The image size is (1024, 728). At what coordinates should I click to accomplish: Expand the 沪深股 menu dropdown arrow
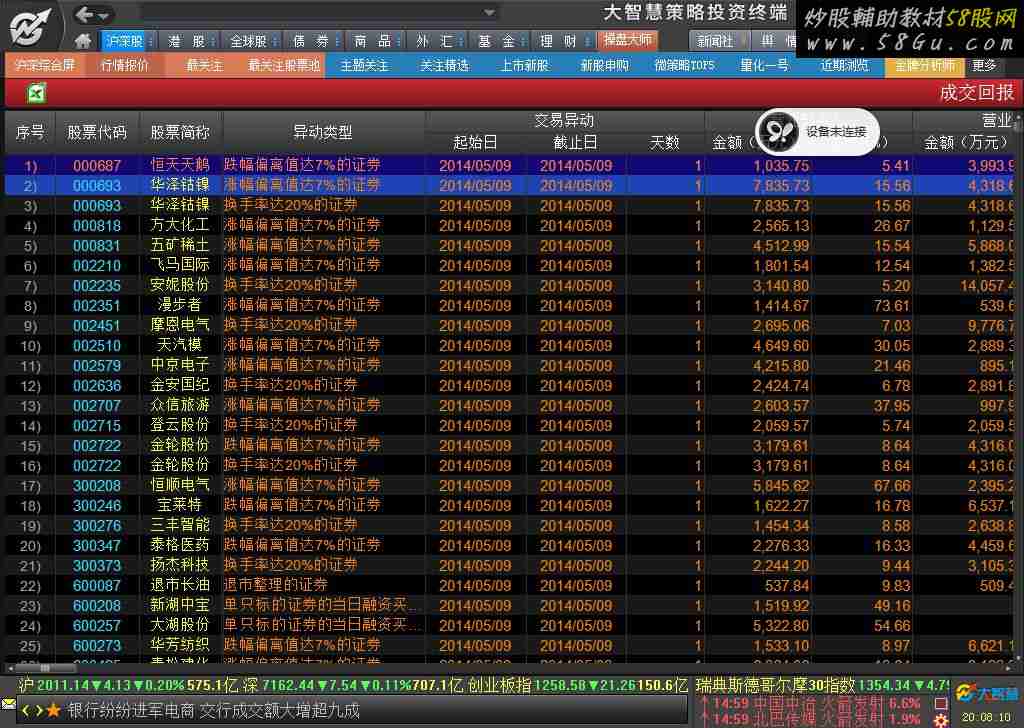150,42
